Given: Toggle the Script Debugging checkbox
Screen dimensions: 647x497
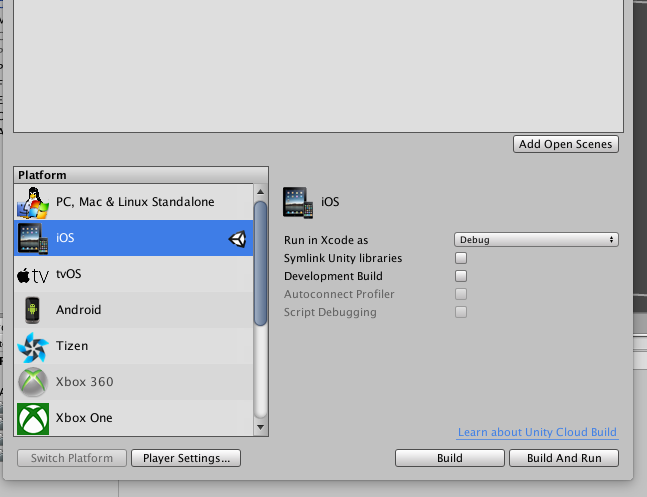Looking at the screenshot, I should [x=461, y=312].
